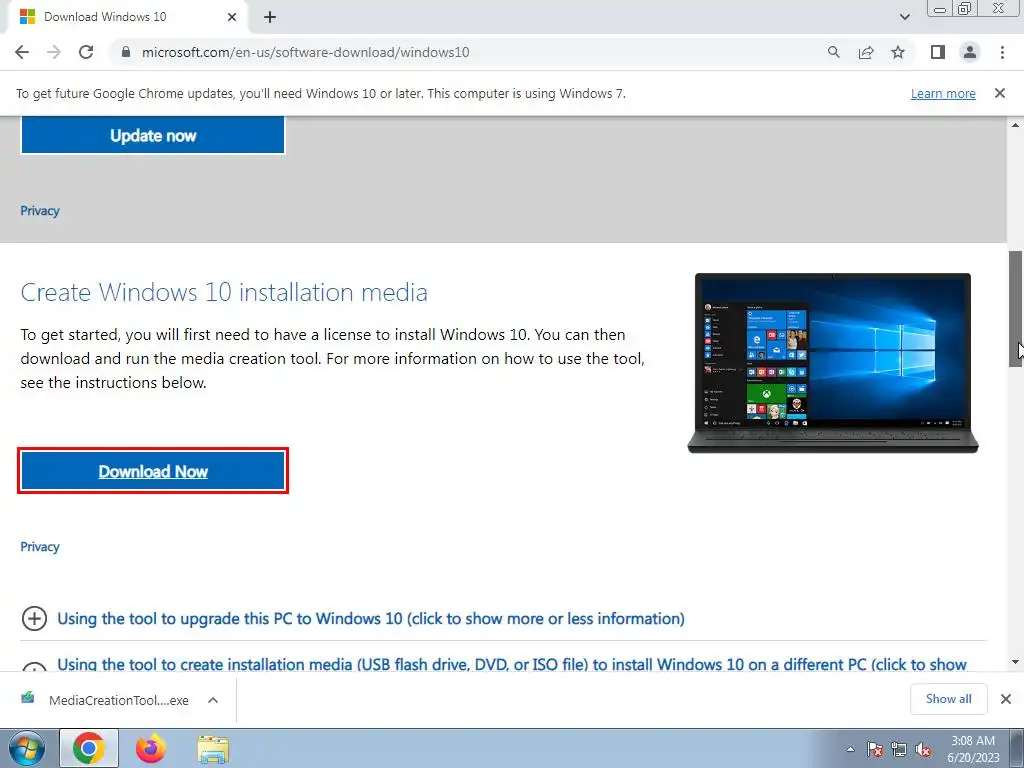Click the padlock site info icon
Image resolution: width=1024 pixels, height=768 pixels.
point(126,52)
